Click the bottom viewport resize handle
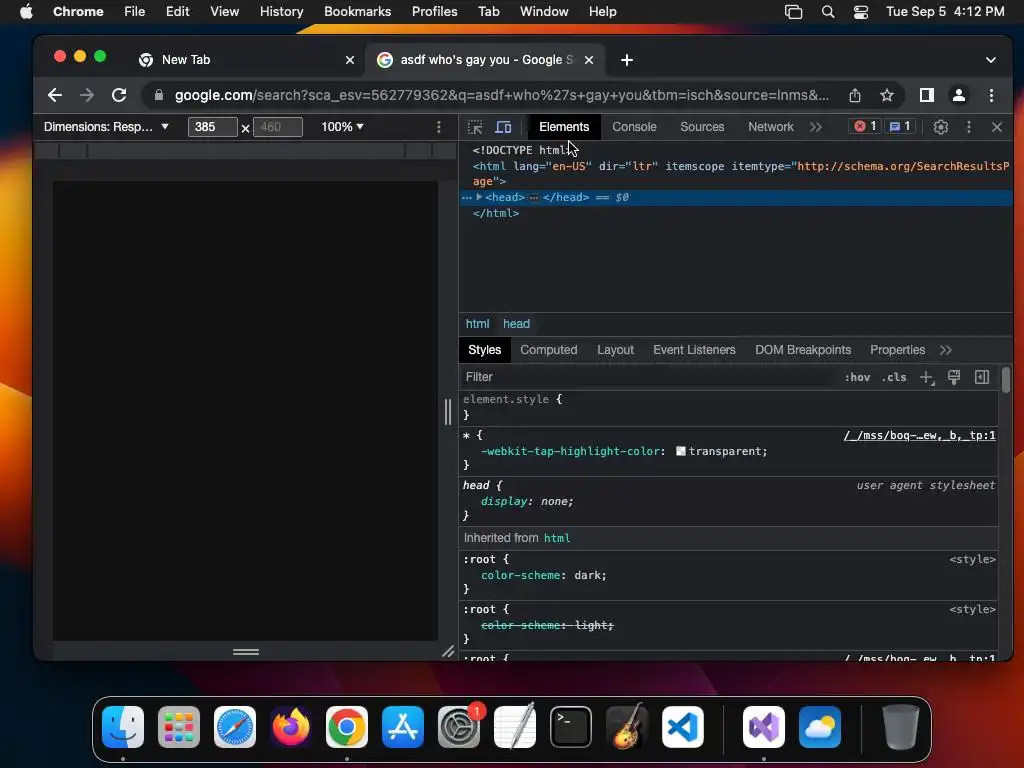The height and width of the screenshot is (768, 1024). [246, 652]
